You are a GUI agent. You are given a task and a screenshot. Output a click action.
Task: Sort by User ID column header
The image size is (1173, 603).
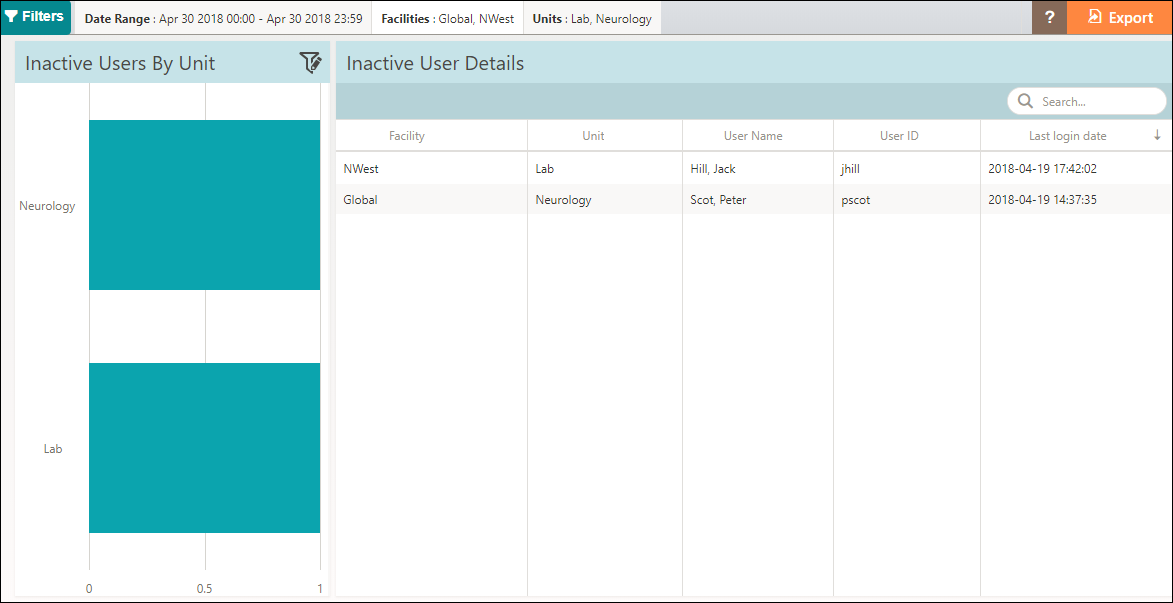[899, 136]
